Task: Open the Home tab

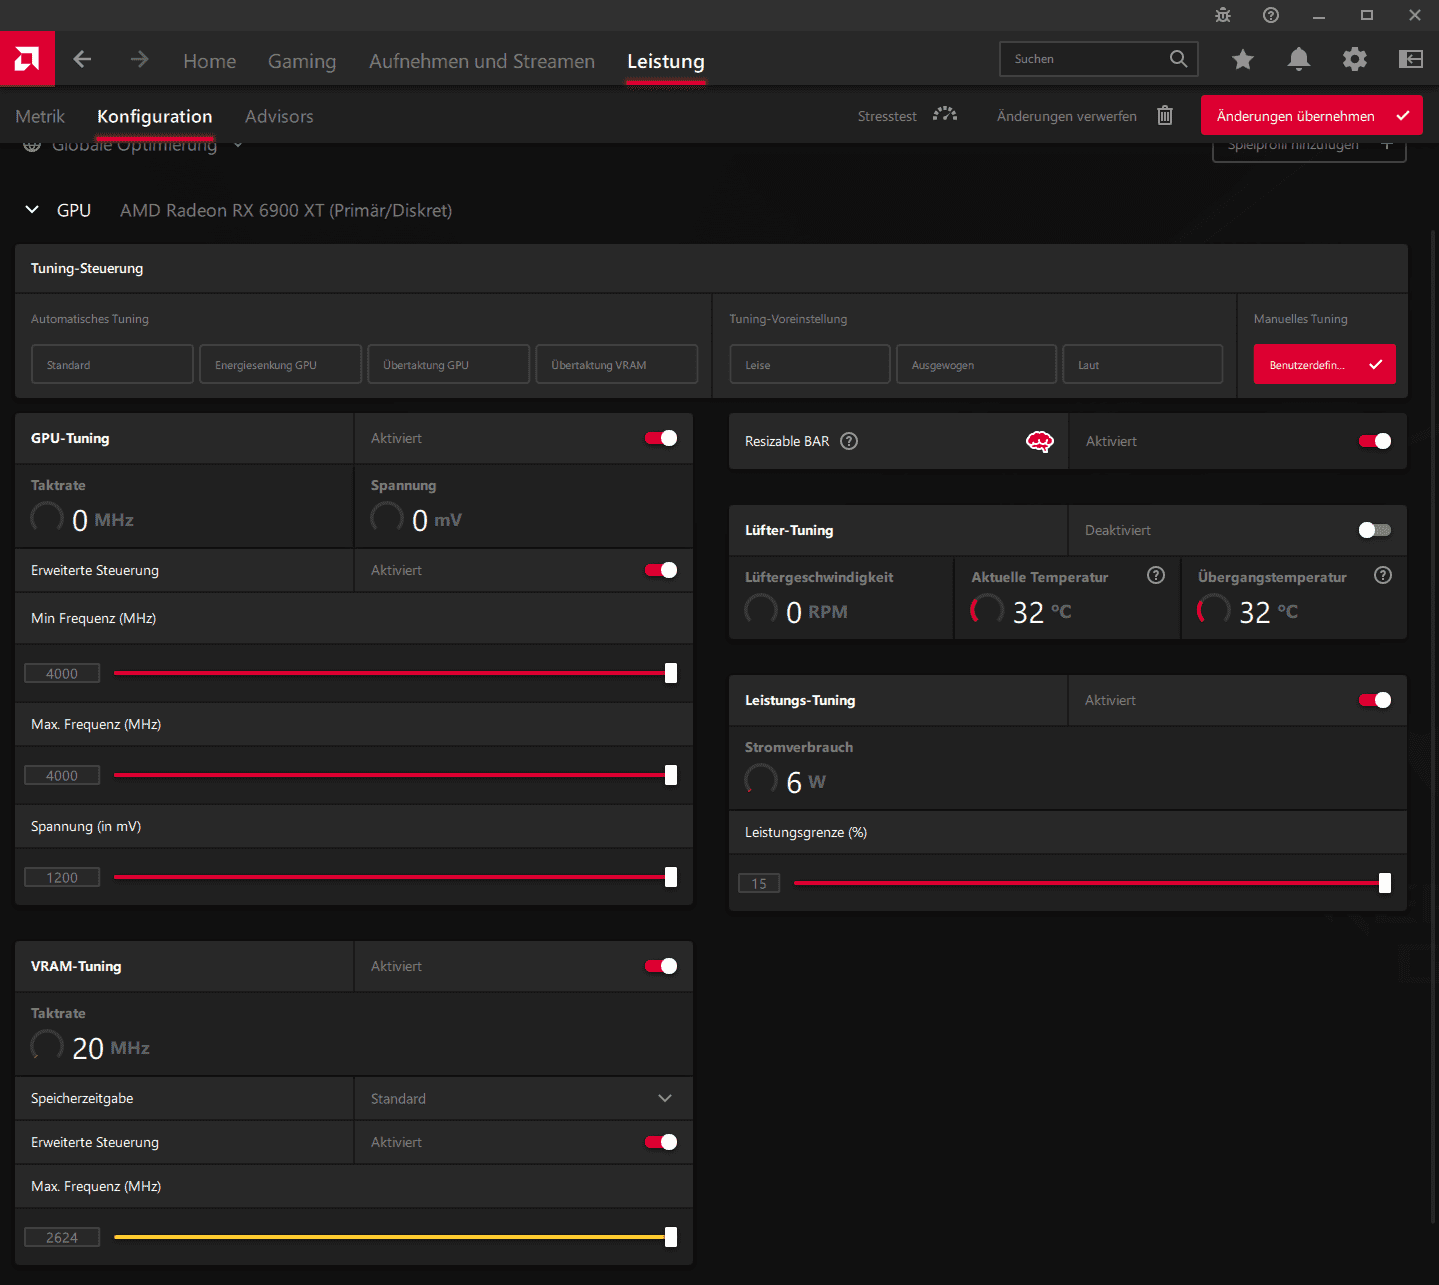Action: (210, 61)
